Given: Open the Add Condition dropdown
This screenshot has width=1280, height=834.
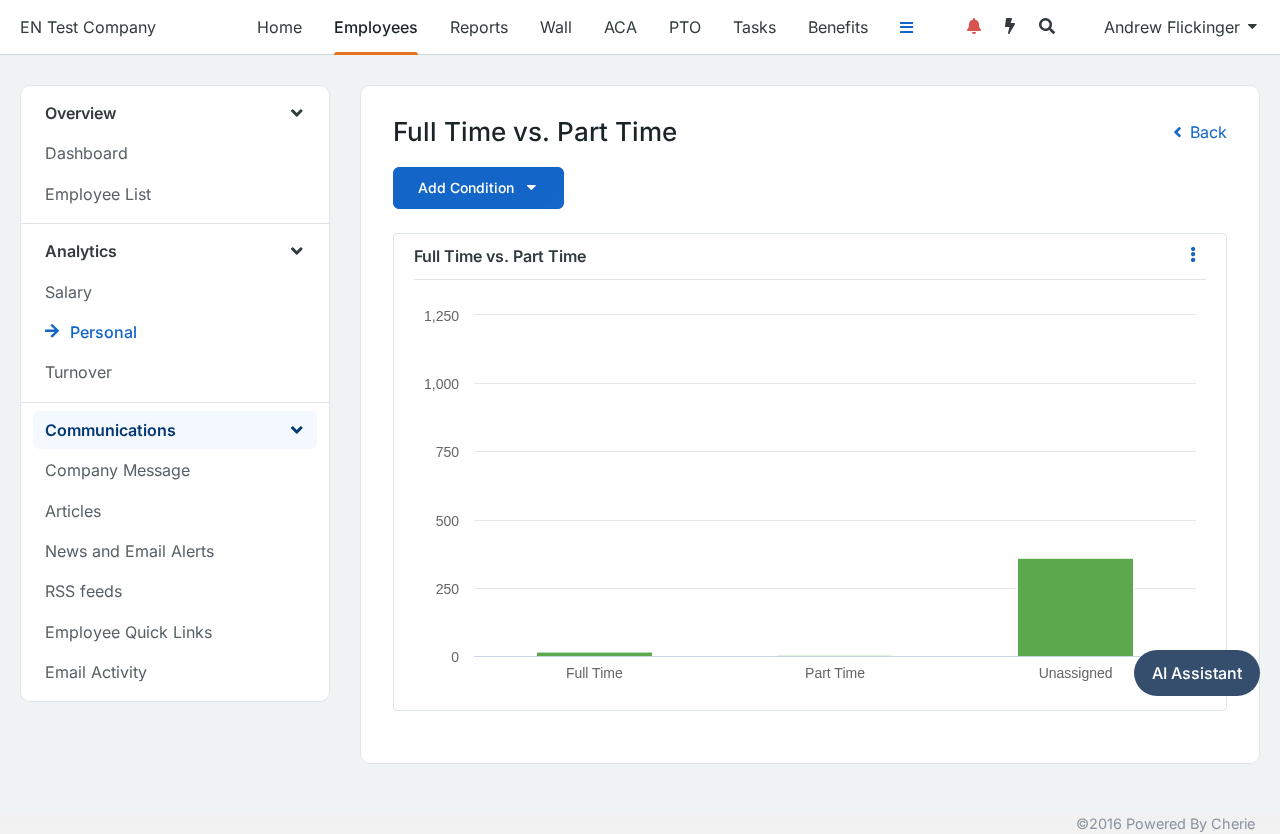Looking at the screenshot, I should pyautogui.click(x=478, y=188).
